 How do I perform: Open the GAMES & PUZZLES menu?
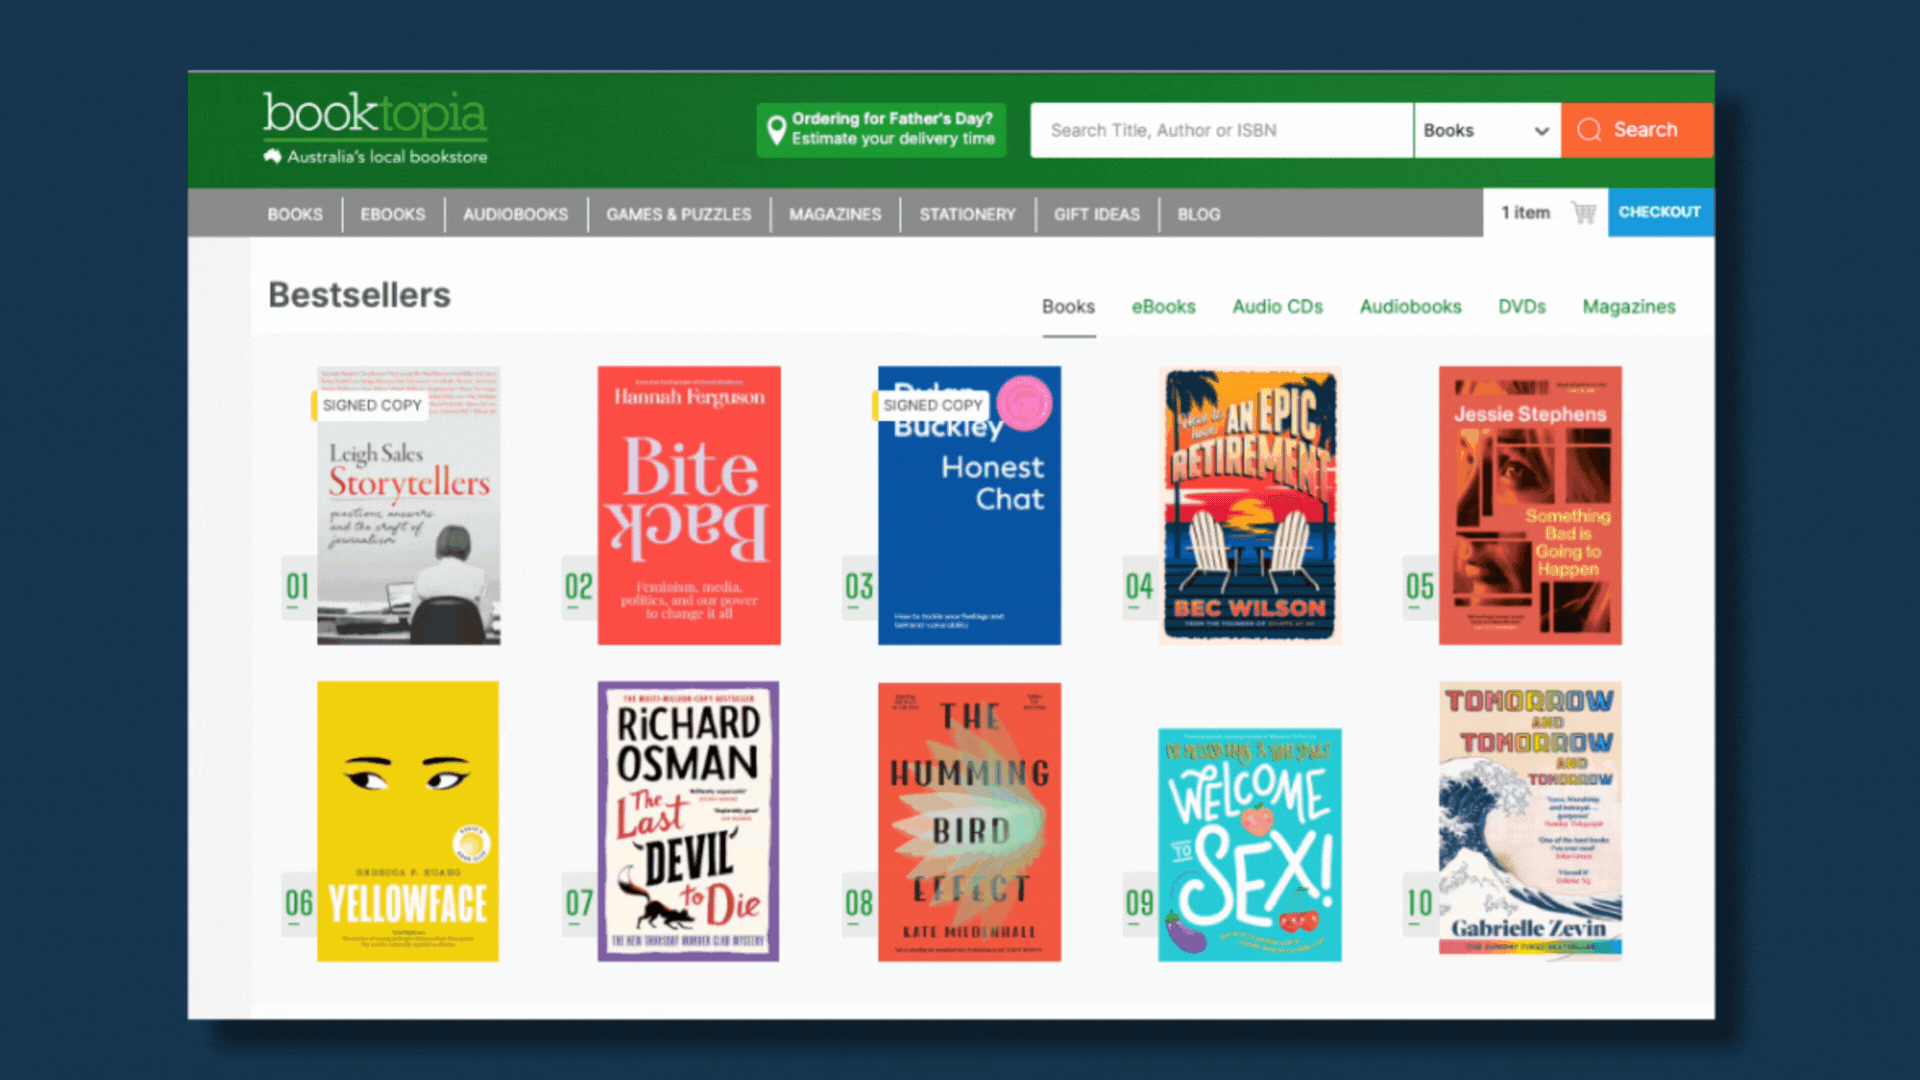click(x=678, y=214)
